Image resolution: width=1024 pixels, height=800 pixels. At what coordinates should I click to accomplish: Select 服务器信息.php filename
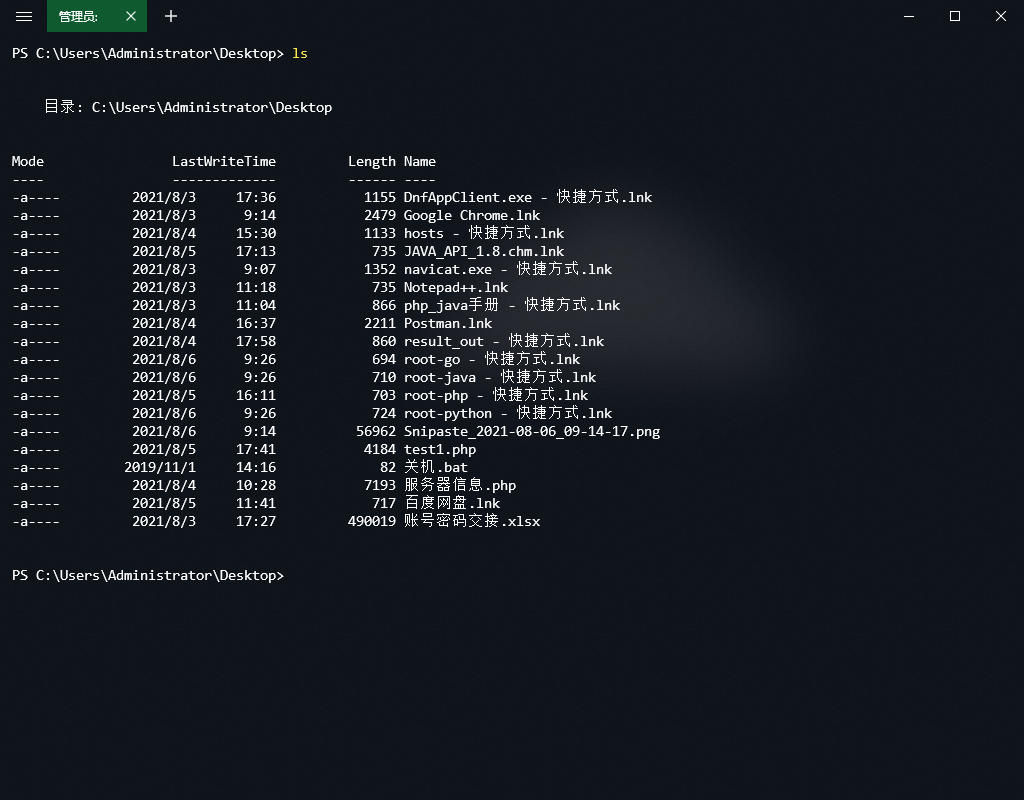point(460,485)
